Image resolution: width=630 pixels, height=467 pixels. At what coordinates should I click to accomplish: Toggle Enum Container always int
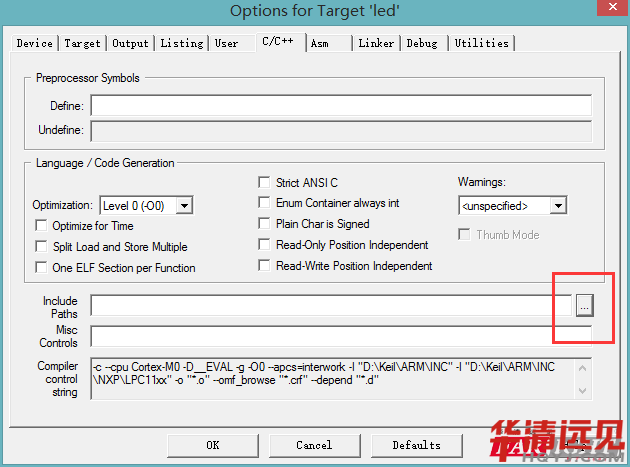(x=265, y=204)
